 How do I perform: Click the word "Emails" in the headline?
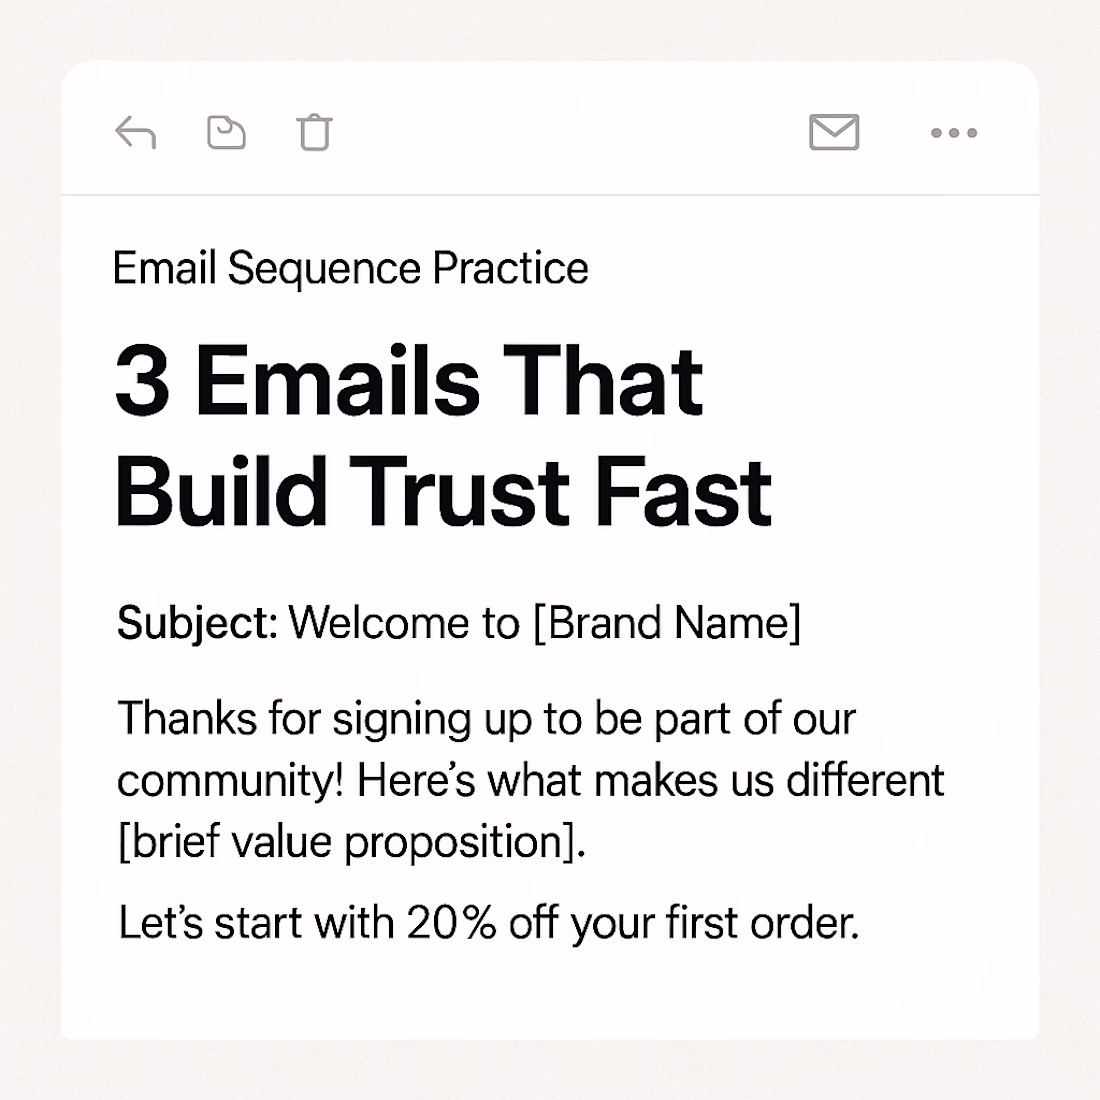(x=338, y=381)
